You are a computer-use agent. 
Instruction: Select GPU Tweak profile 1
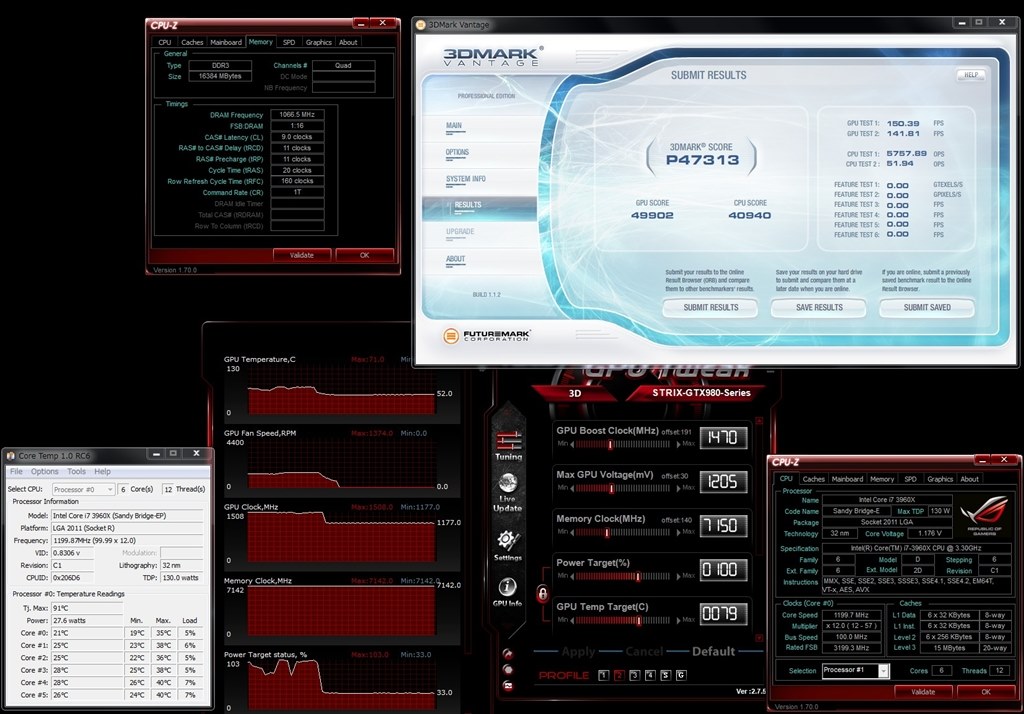point(603,675)
